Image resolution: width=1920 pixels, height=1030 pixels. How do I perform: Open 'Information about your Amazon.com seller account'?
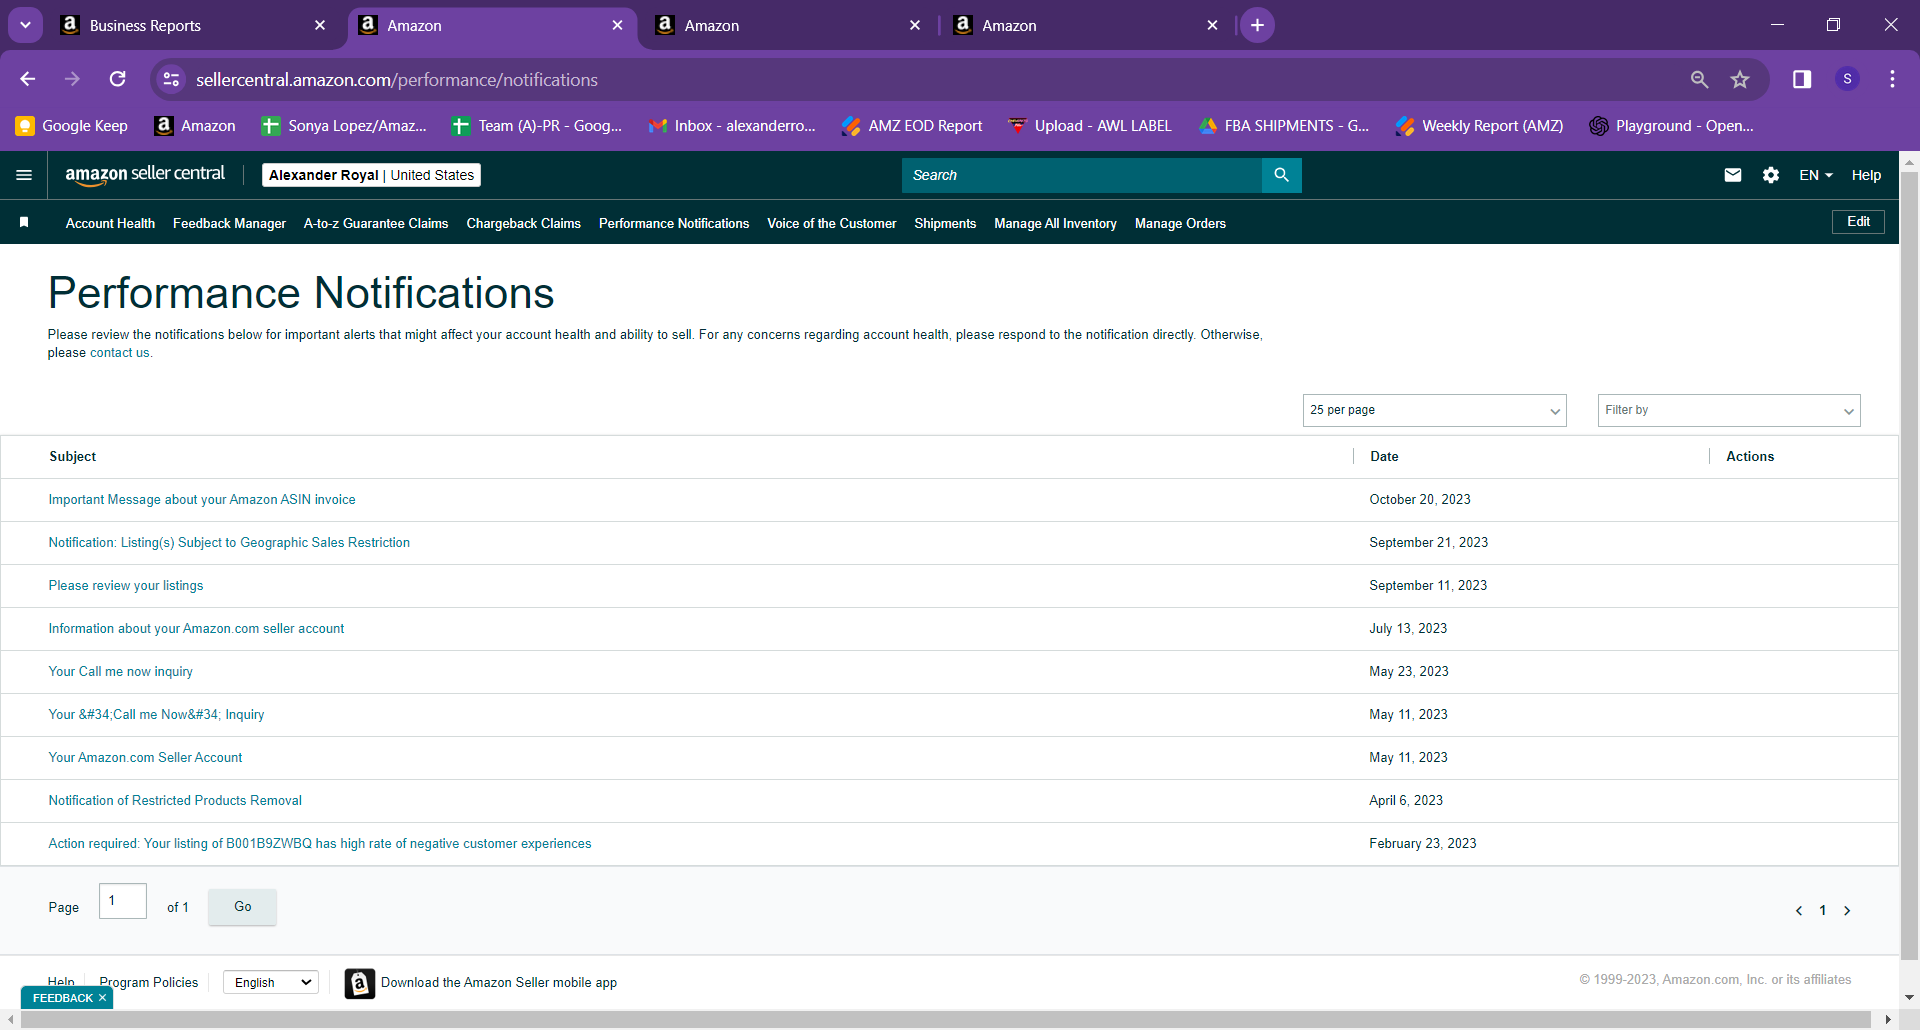tap(196, 629)
